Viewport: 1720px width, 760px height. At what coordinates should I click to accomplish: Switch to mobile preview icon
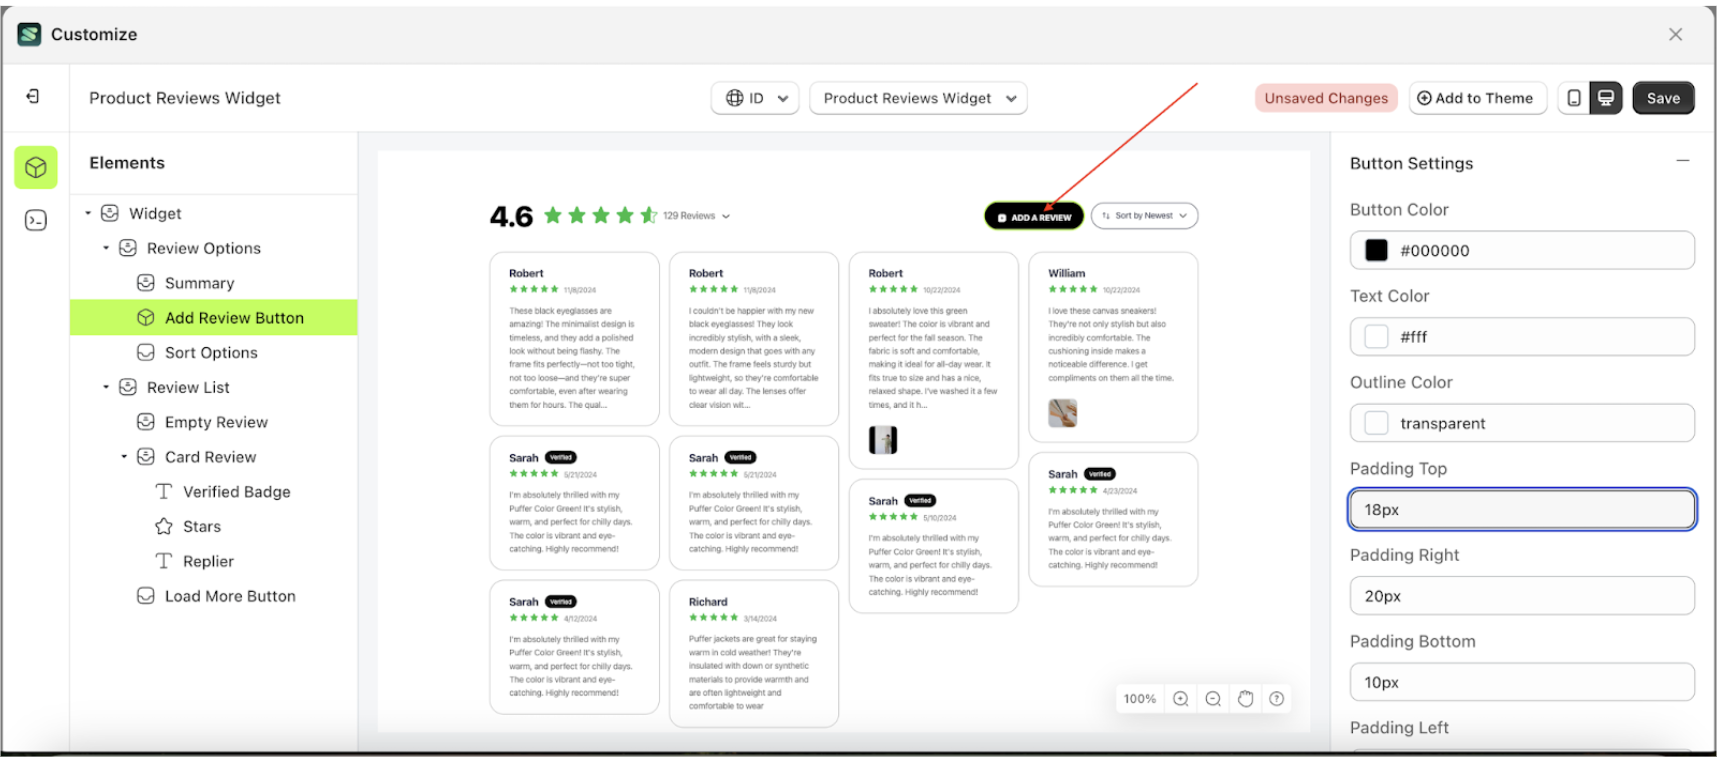tap(1574, 98)
